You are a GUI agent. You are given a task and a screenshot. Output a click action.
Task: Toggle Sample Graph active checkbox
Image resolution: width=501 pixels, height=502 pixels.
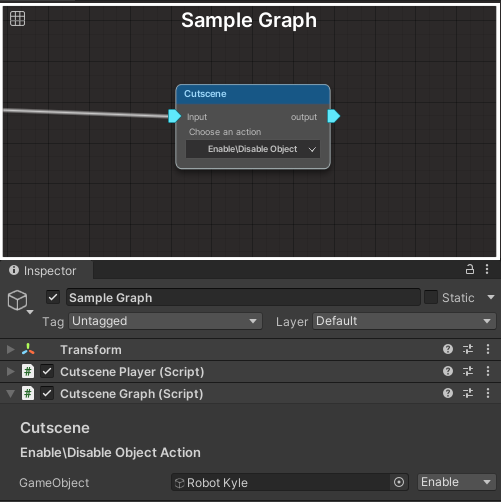click(53, 297)
